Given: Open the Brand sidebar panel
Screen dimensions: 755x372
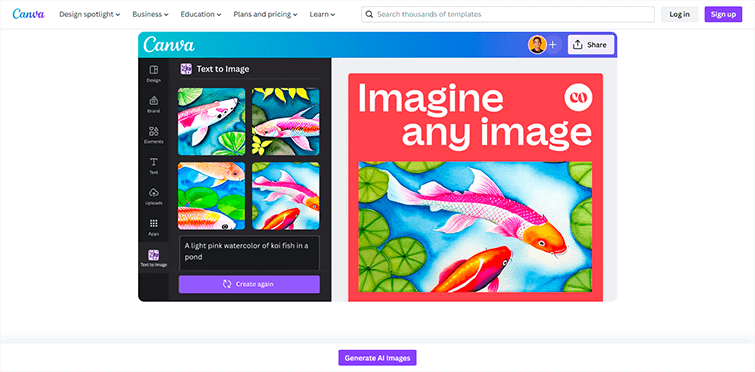Looking at the screenshot, I should click(x=154, y=104).
